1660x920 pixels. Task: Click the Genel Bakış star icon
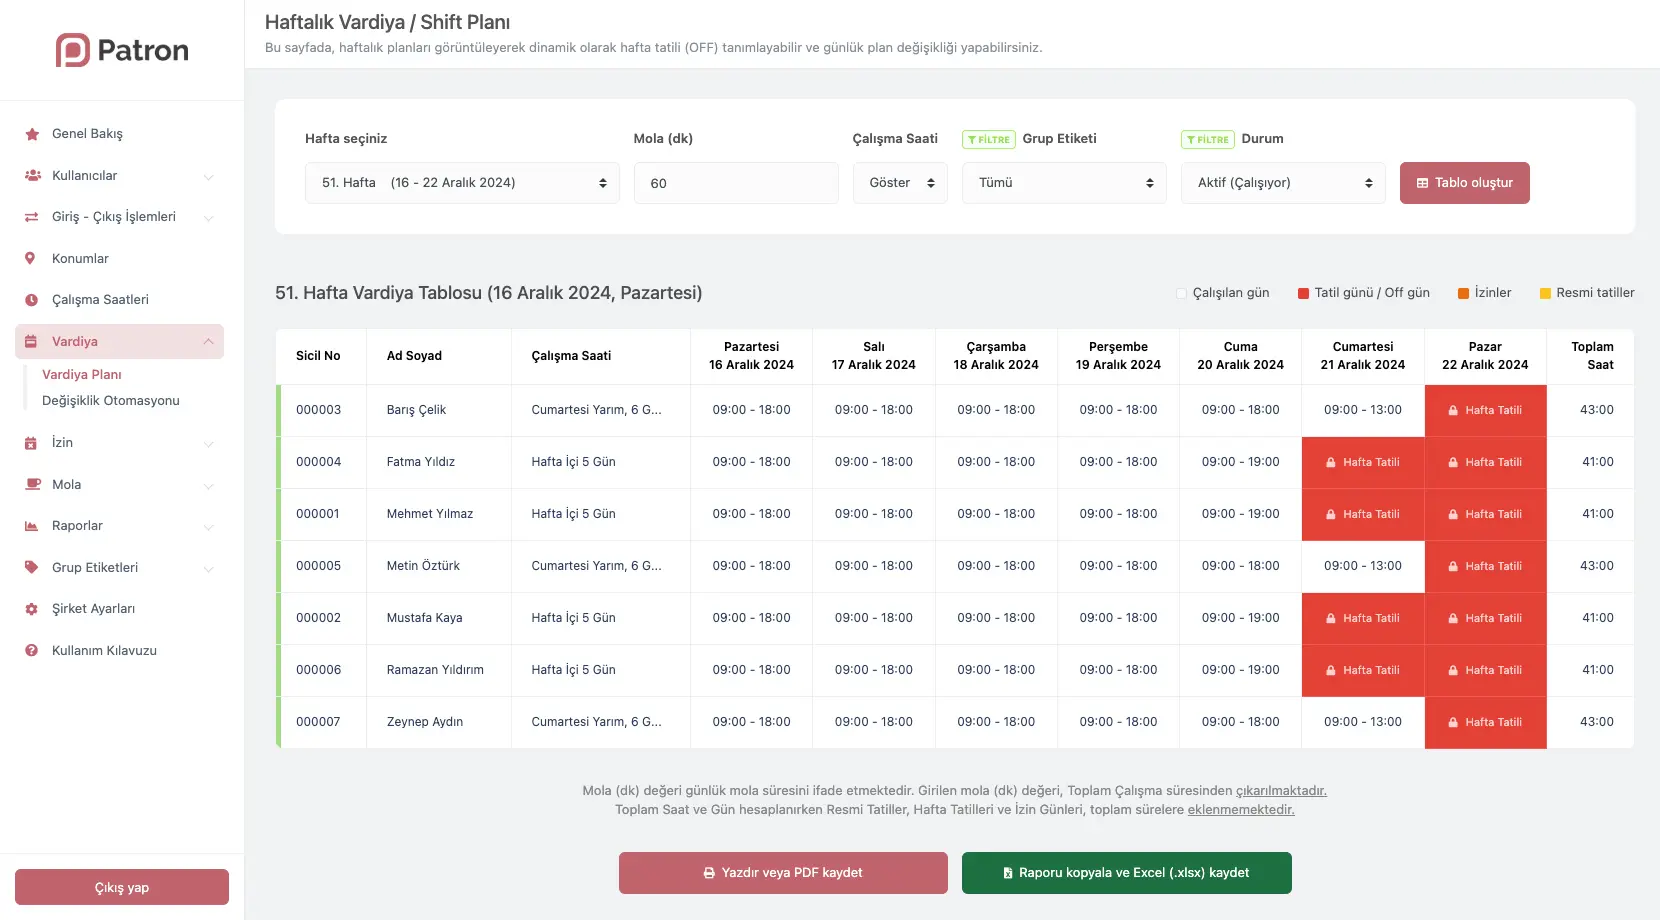pyautogui.click(x=32, y=134)
